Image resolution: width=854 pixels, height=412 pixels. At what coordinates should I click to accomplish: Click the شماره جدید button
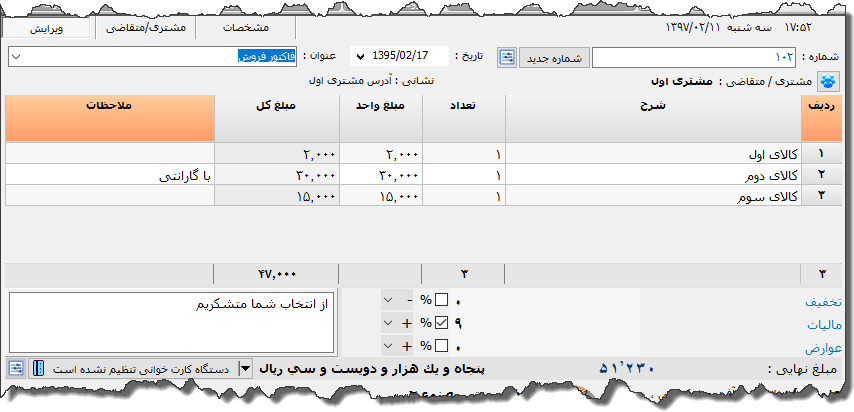(x=554, y=58)
